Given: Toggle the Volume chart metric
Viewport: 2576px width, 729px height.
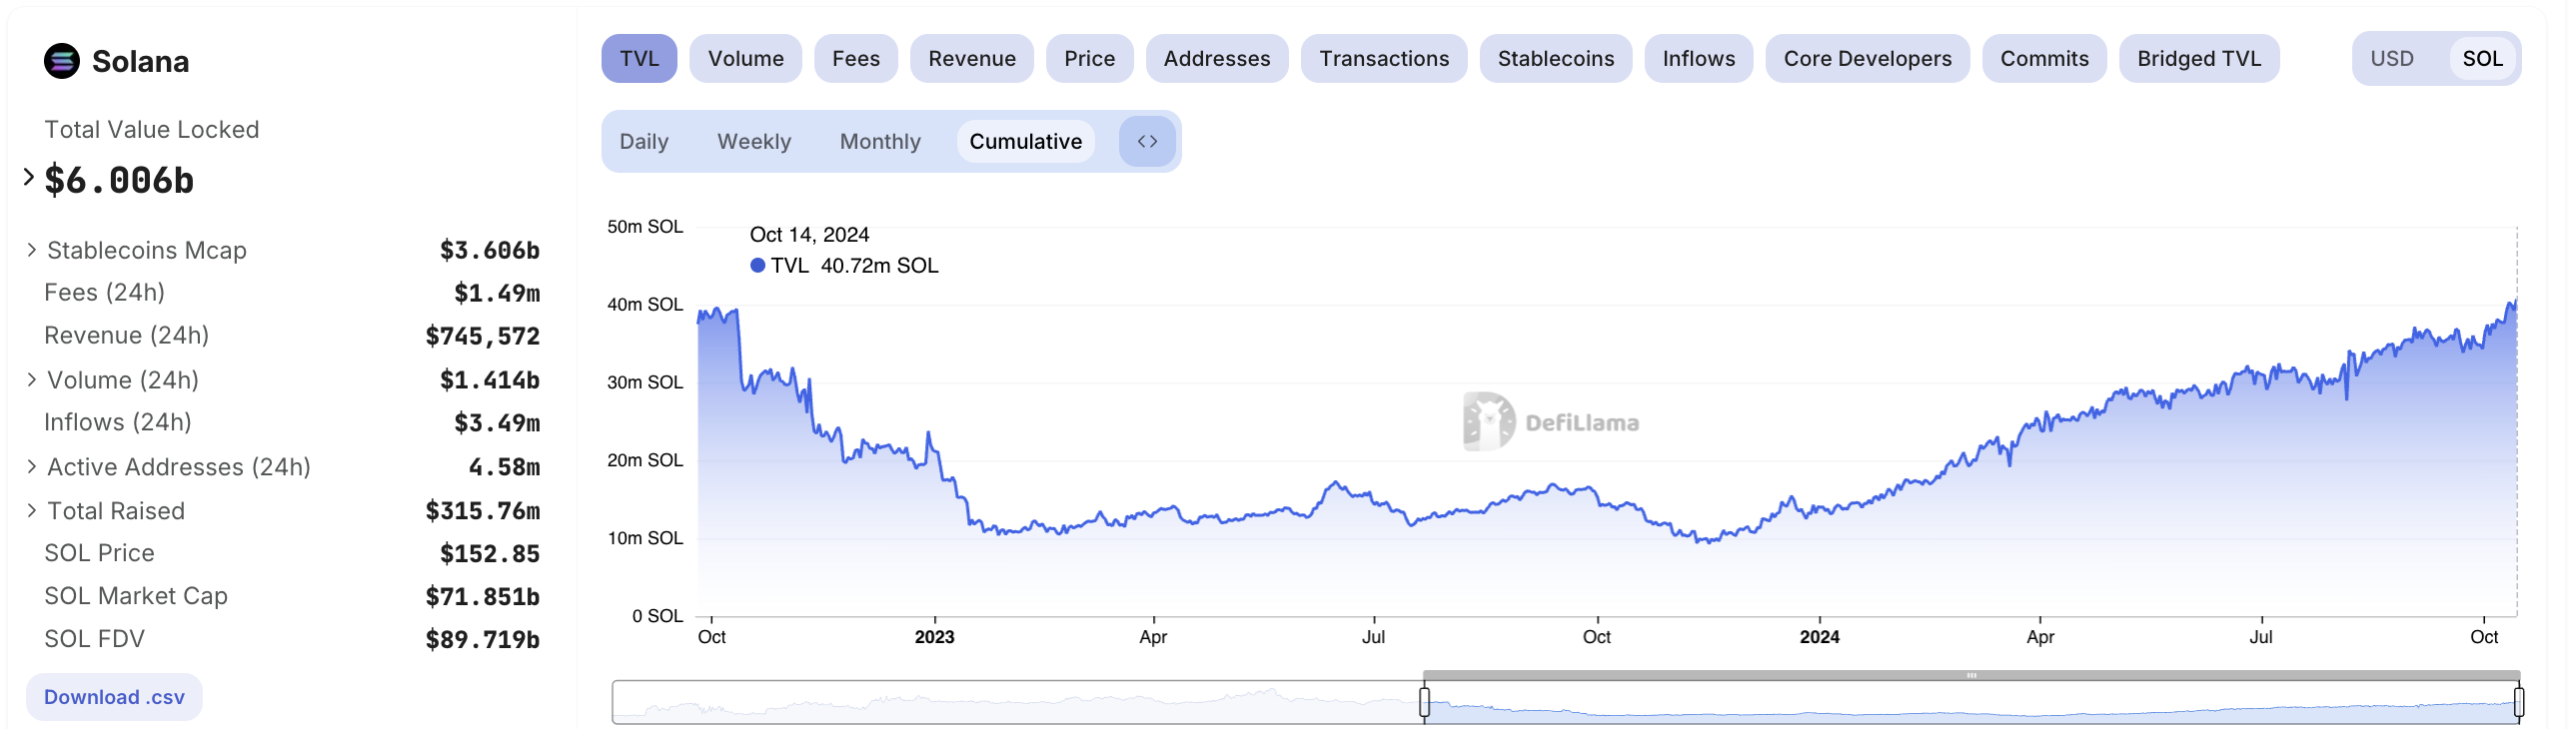Looking at the screenshot, I should point(745,59).
